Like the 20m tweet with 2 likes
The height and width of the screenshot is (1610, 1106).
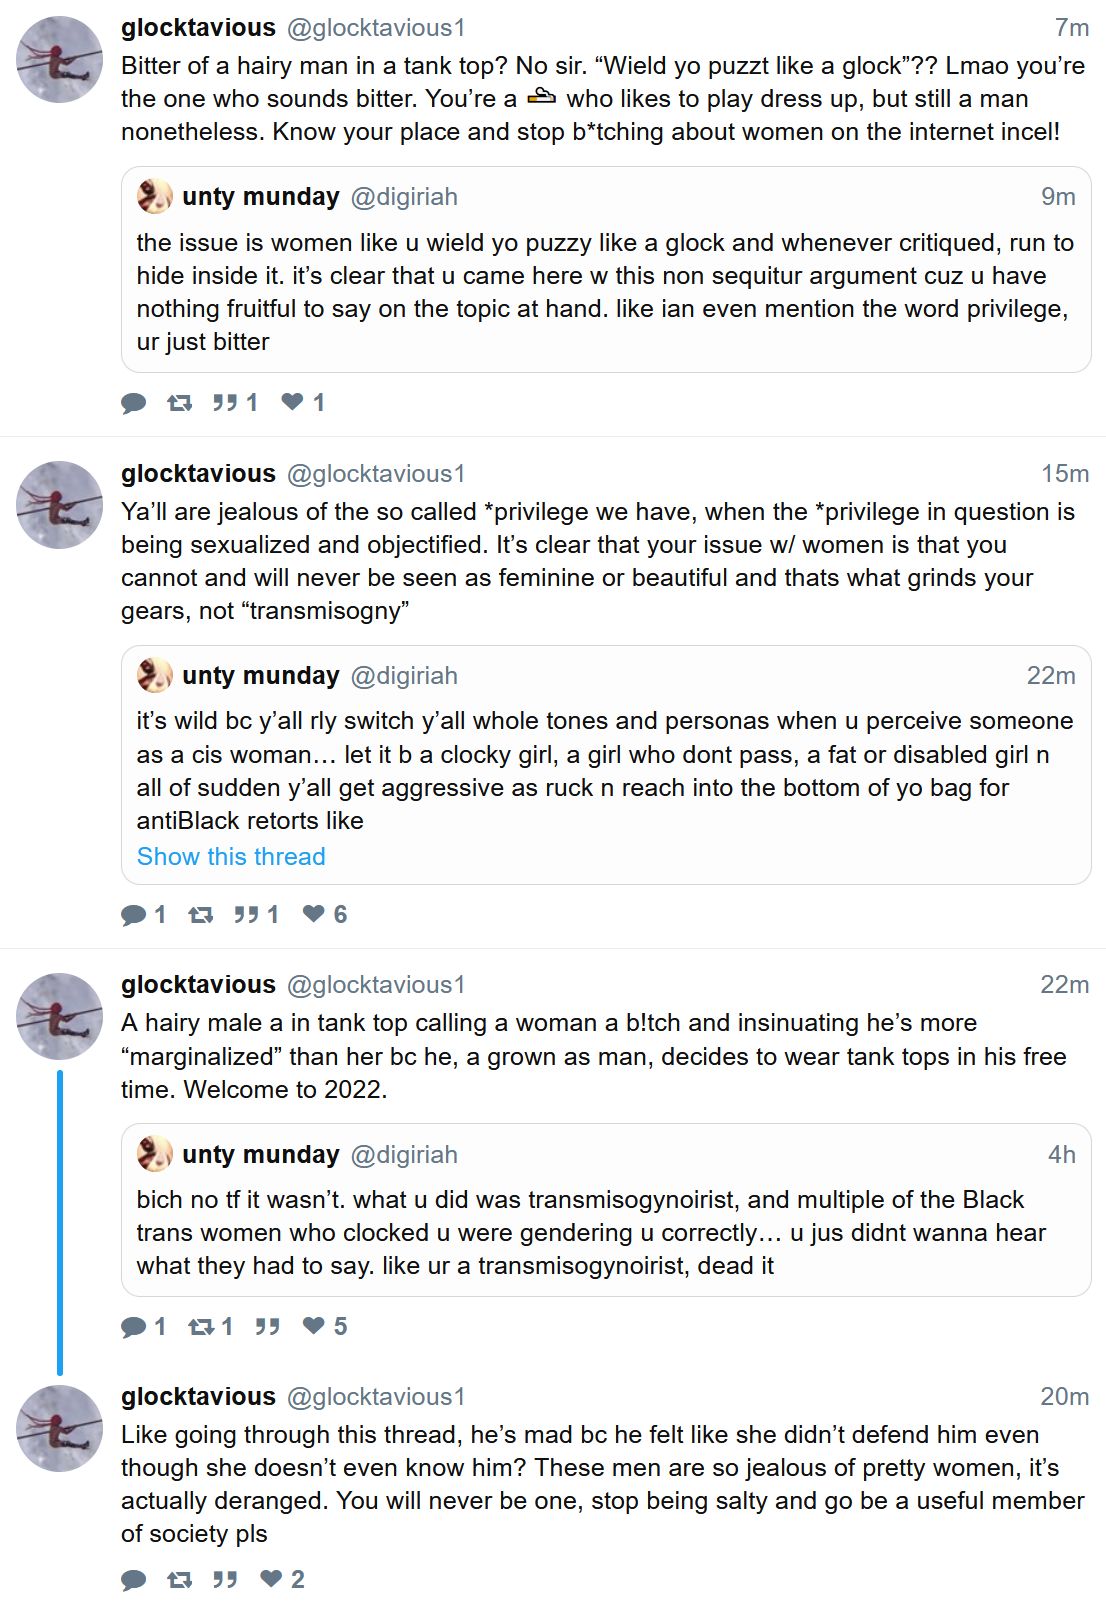click(x=271, y=1579)
